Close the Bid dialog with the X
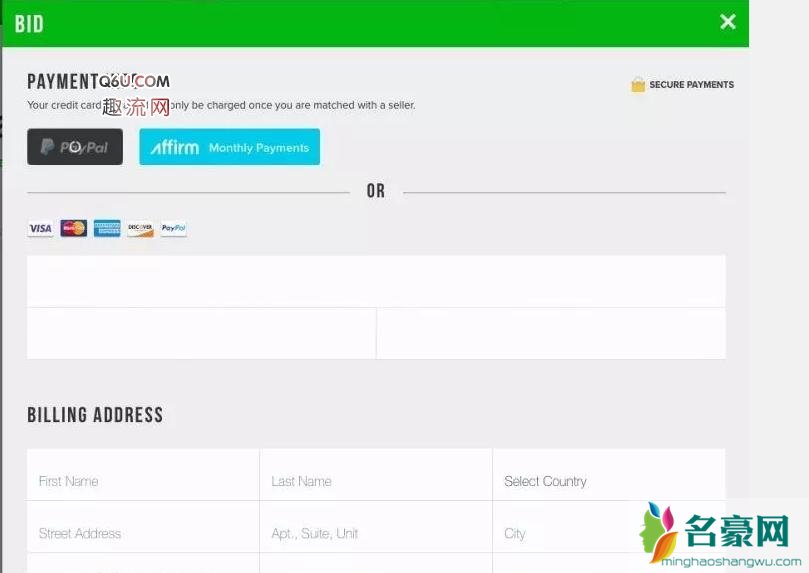This screenshot has height=573, width=809. [728, 22]
